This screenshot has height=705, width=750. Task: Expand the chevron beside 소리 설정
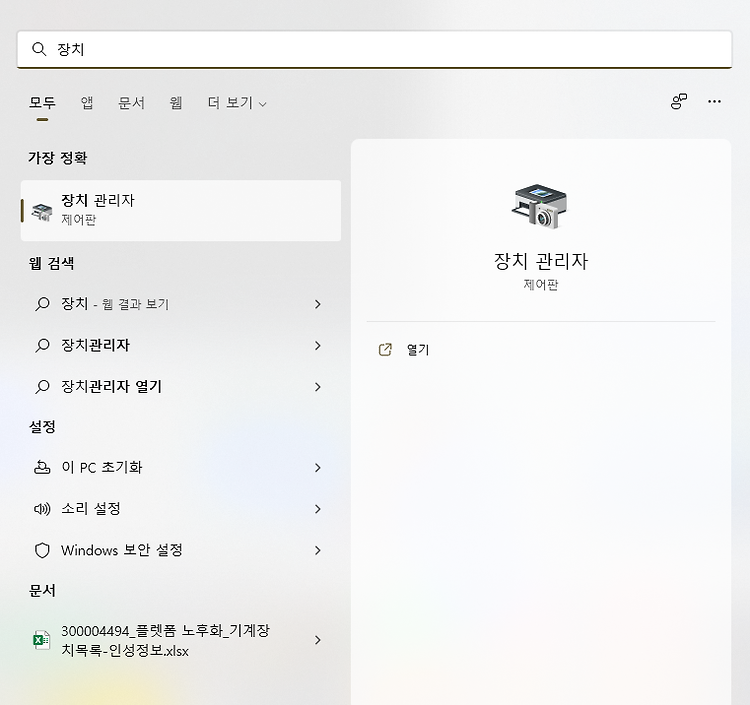(318, 509)
